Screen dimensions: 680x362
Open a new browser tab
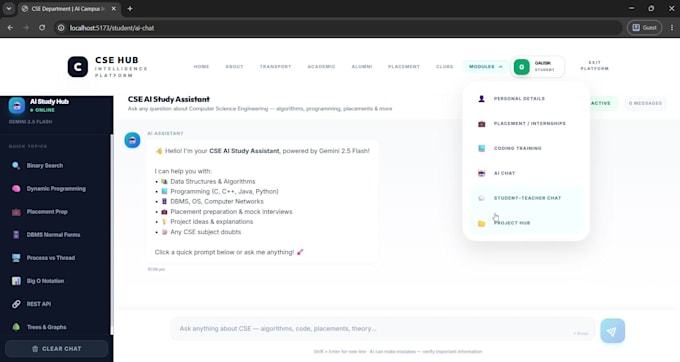pyautogui.click(x=130, y=9)
